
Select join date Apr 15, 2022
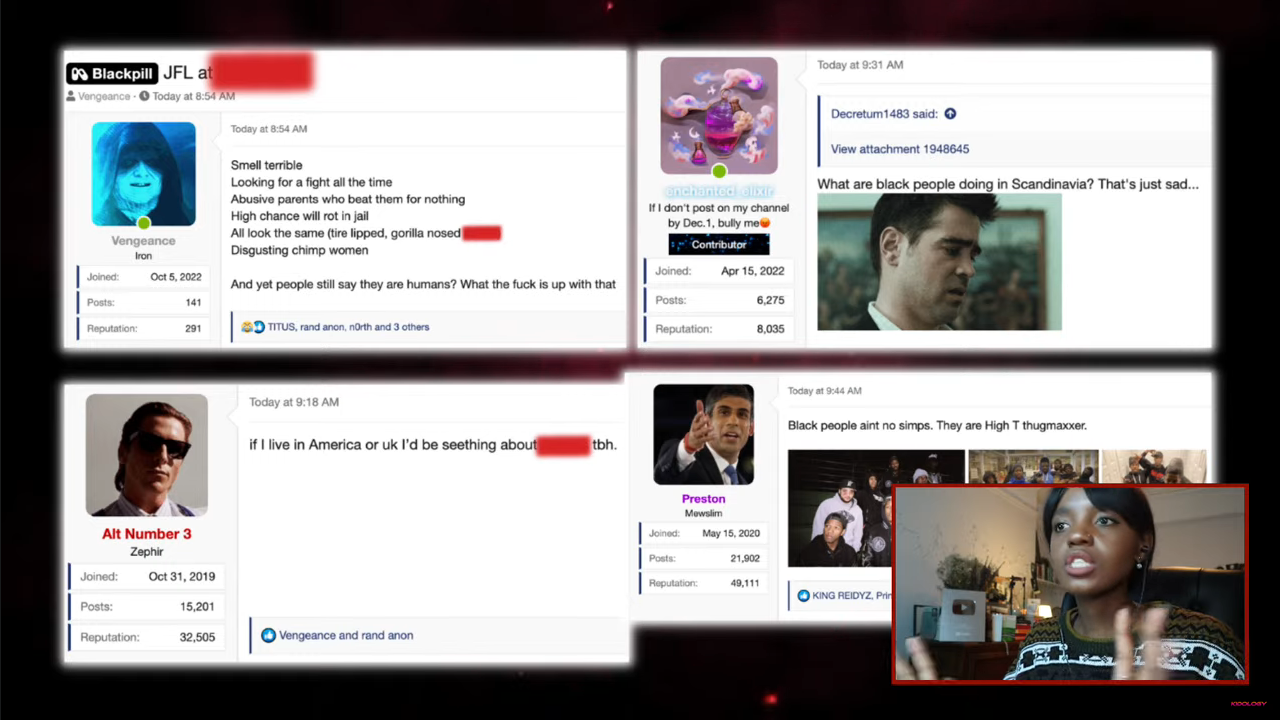click(x=752, y=271)
